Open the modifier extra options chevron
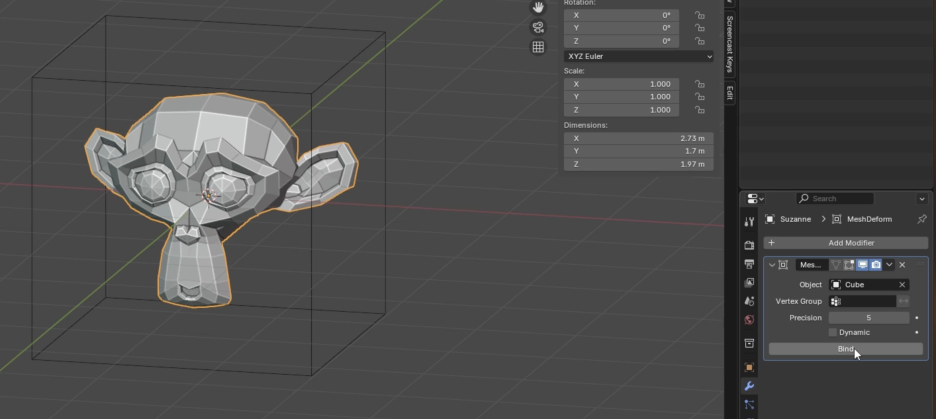 [889, 264]
